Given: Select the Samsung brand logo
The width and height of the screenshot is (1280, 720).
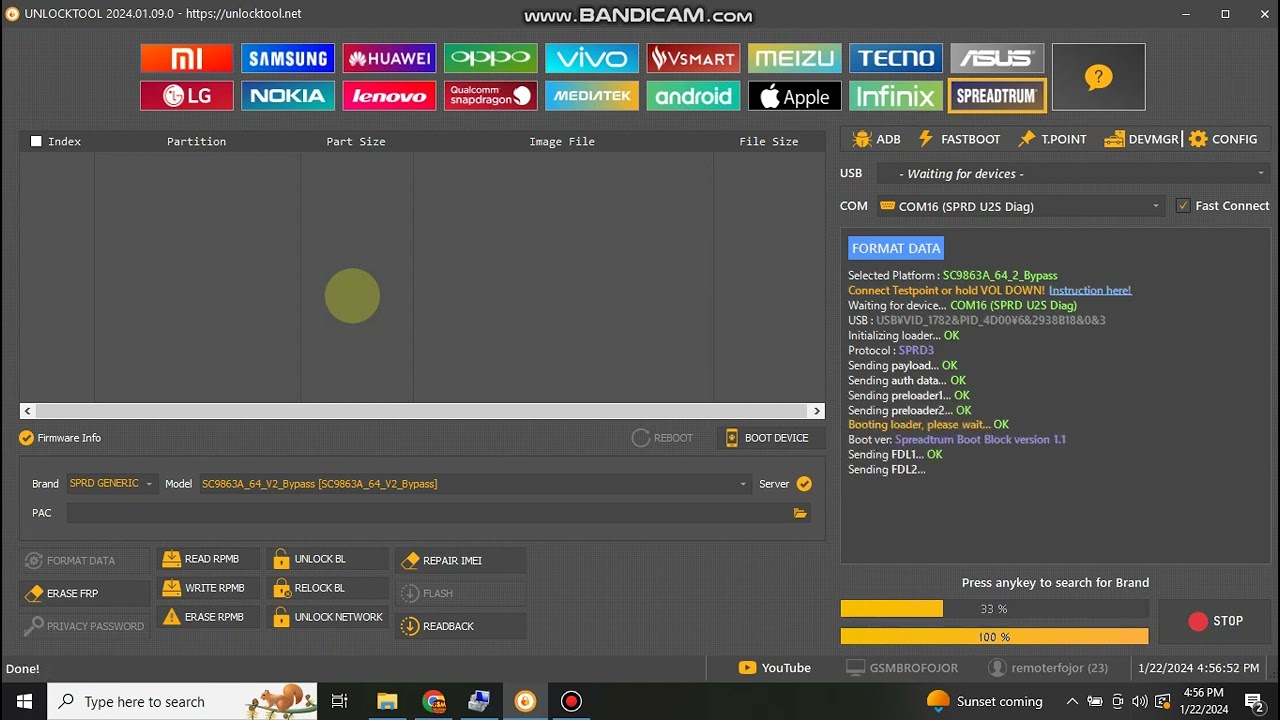Looking at the screenshot, I should click(x=288, y=58).
